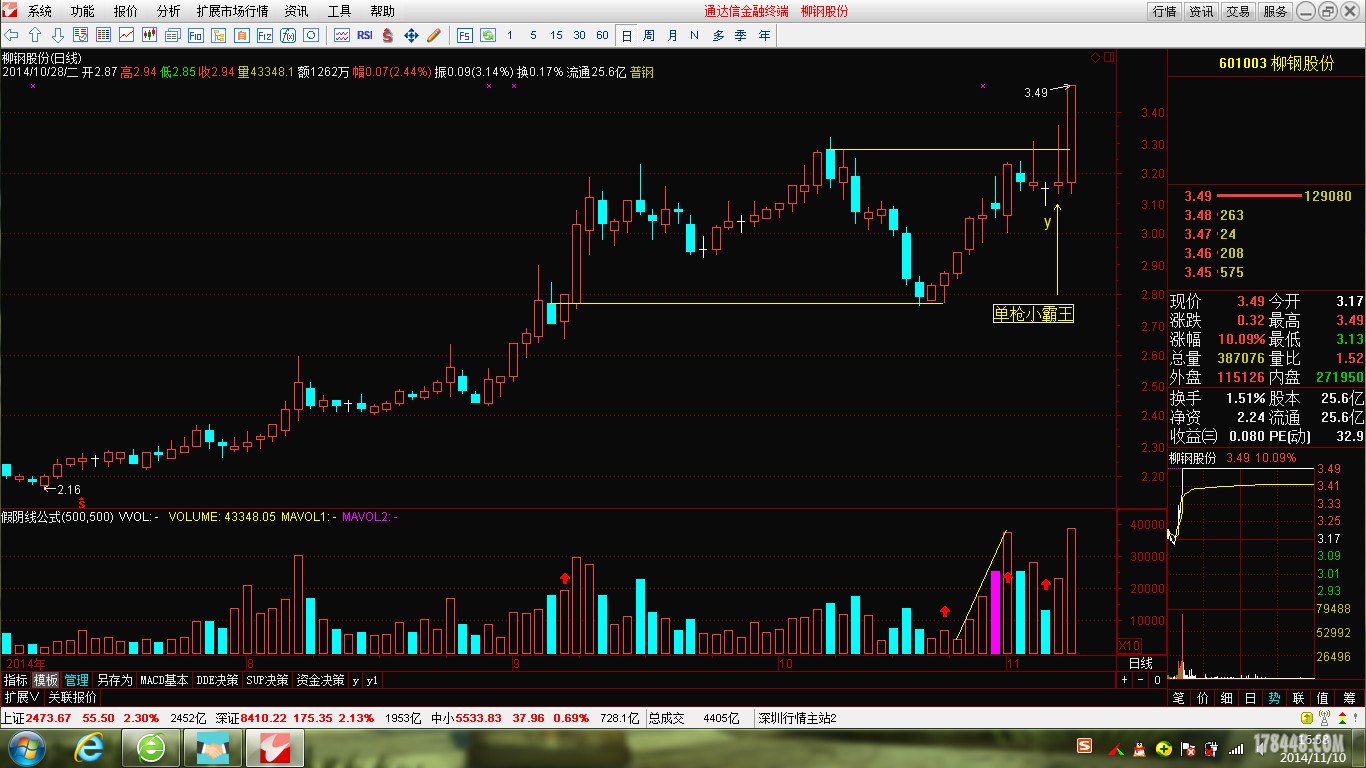
Task: Open the quote list grid icon
Action: [103, 35]
